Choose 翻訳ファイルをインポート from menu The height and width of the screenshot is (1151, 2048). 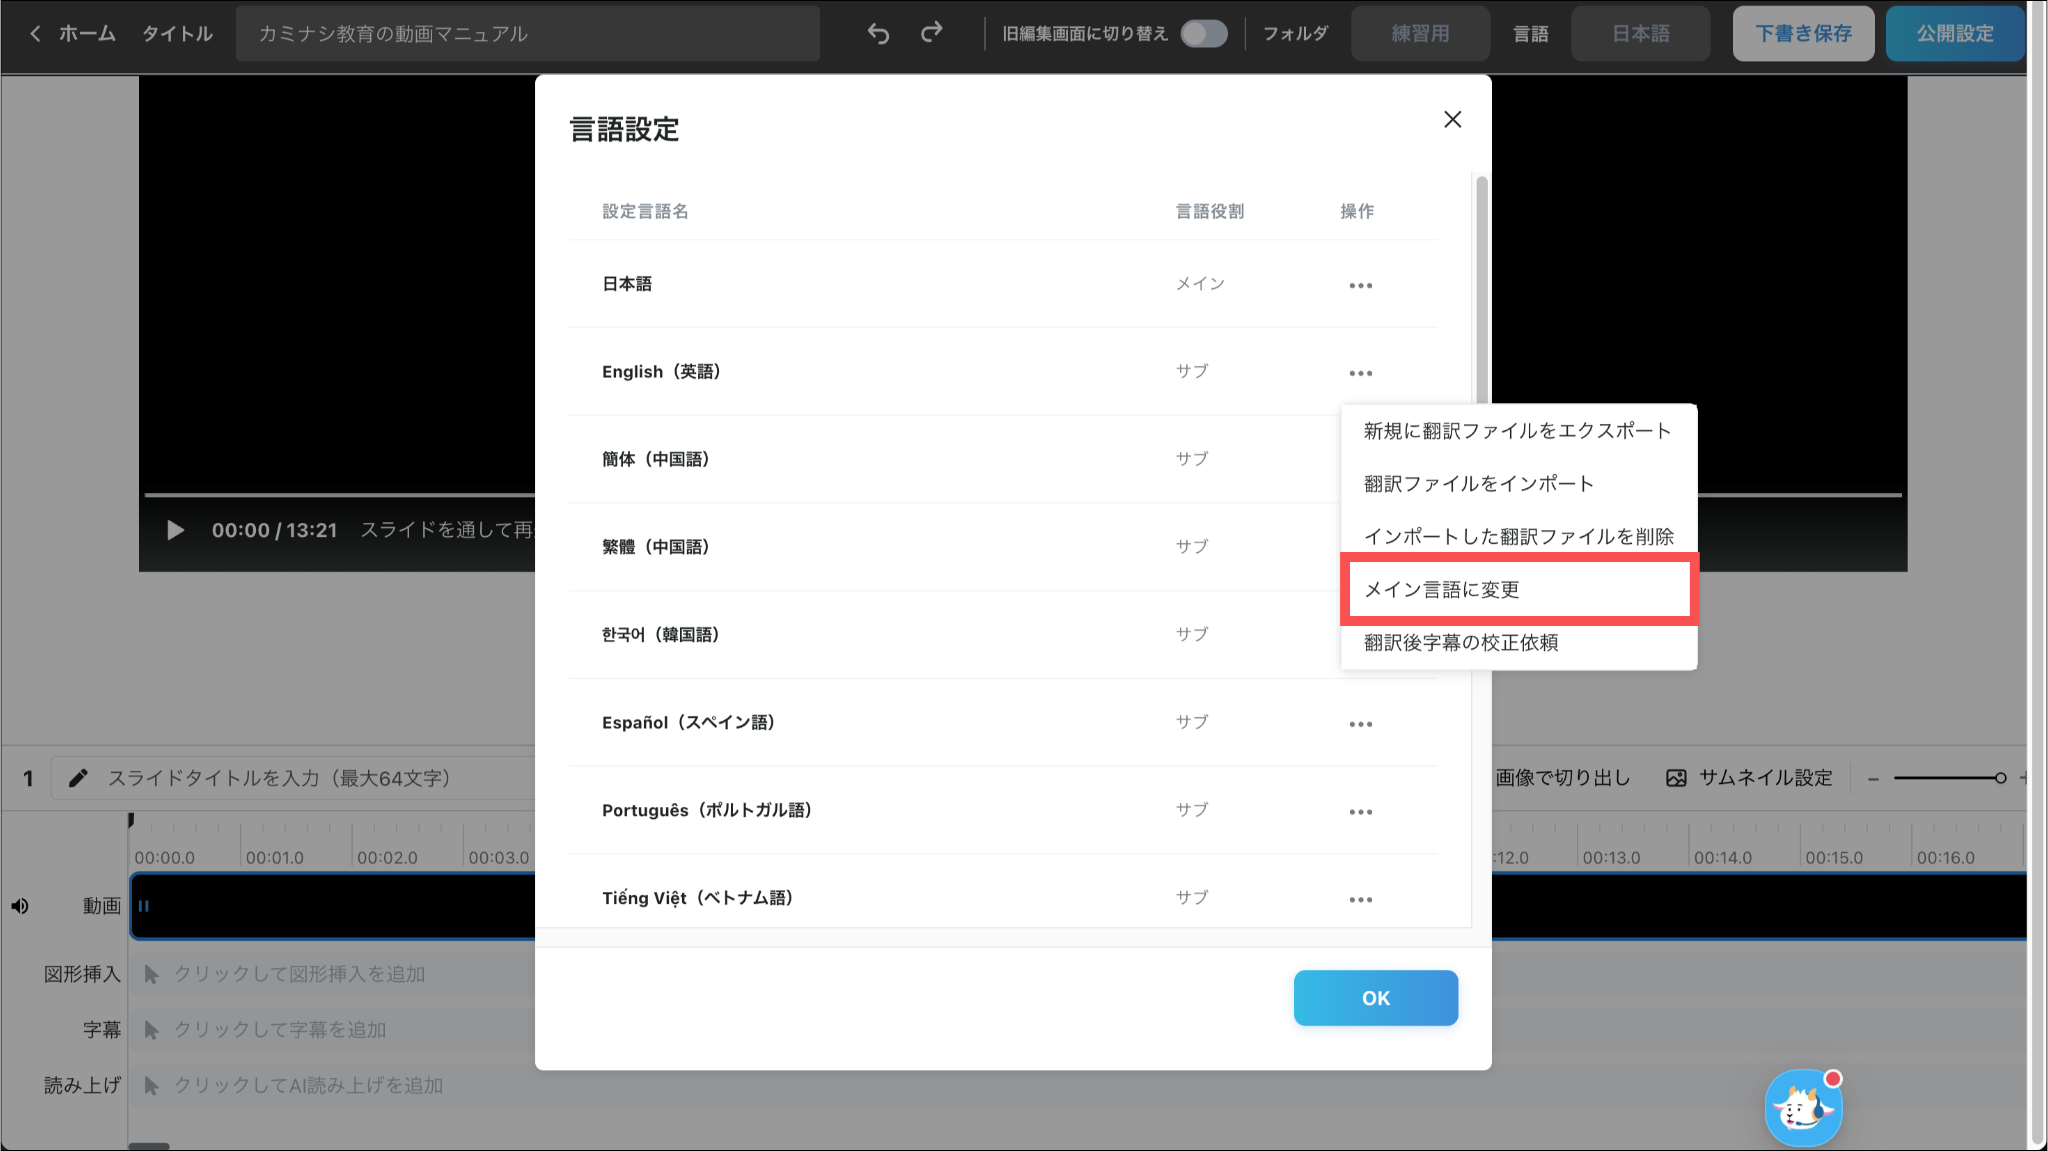click(x=1478, y=484)
